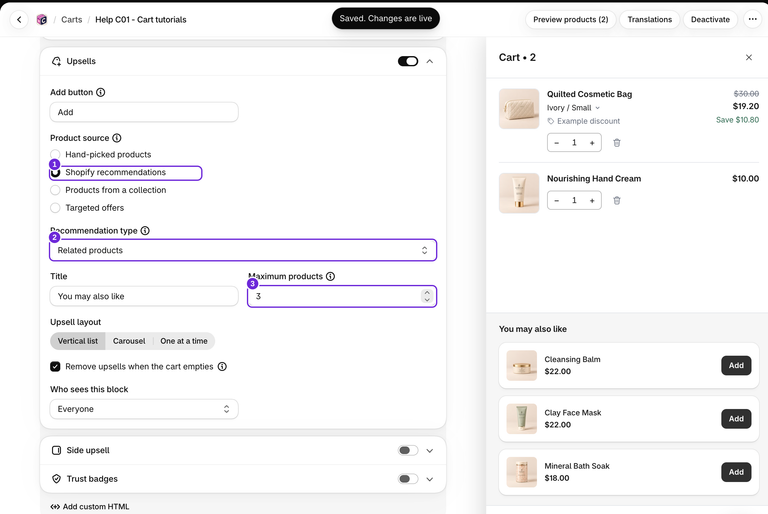
Task: Click the Add button info icon
Action: (100, 92)
